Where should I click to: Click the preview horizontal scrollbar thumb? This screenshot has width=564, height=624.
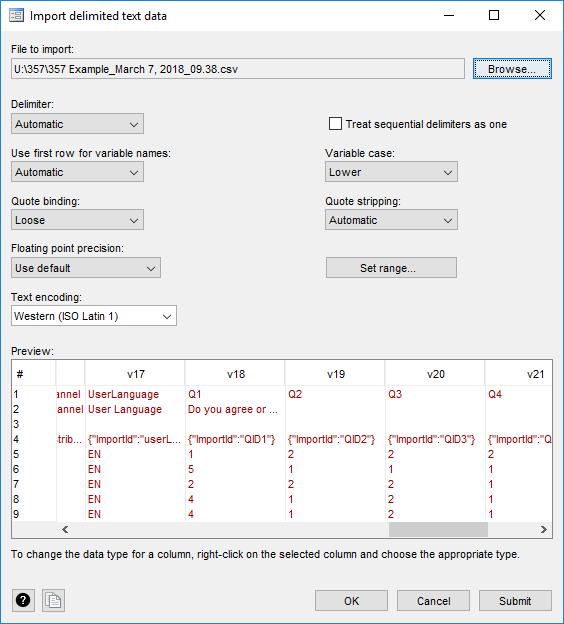(438, 529)
